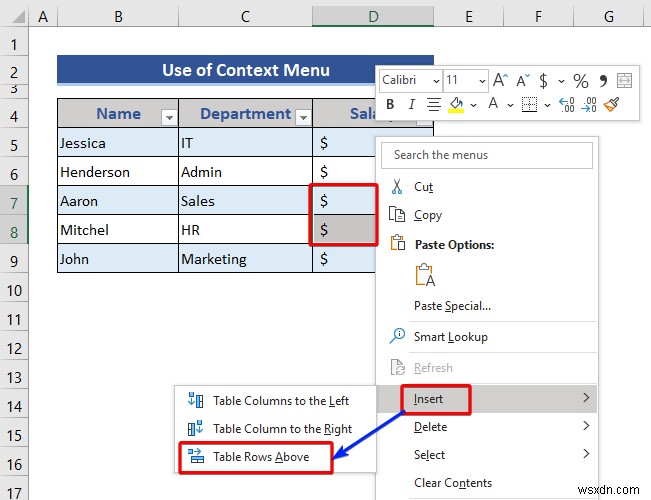Open font color dropdown arrow
This screenshot has width=651, height=500.
click(510, 105)
